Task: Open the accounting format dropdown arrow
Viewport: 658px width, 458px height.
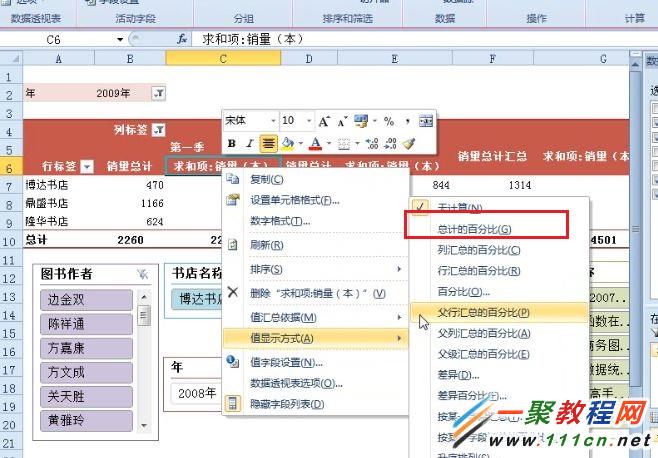Action: (x=374, y=121)
